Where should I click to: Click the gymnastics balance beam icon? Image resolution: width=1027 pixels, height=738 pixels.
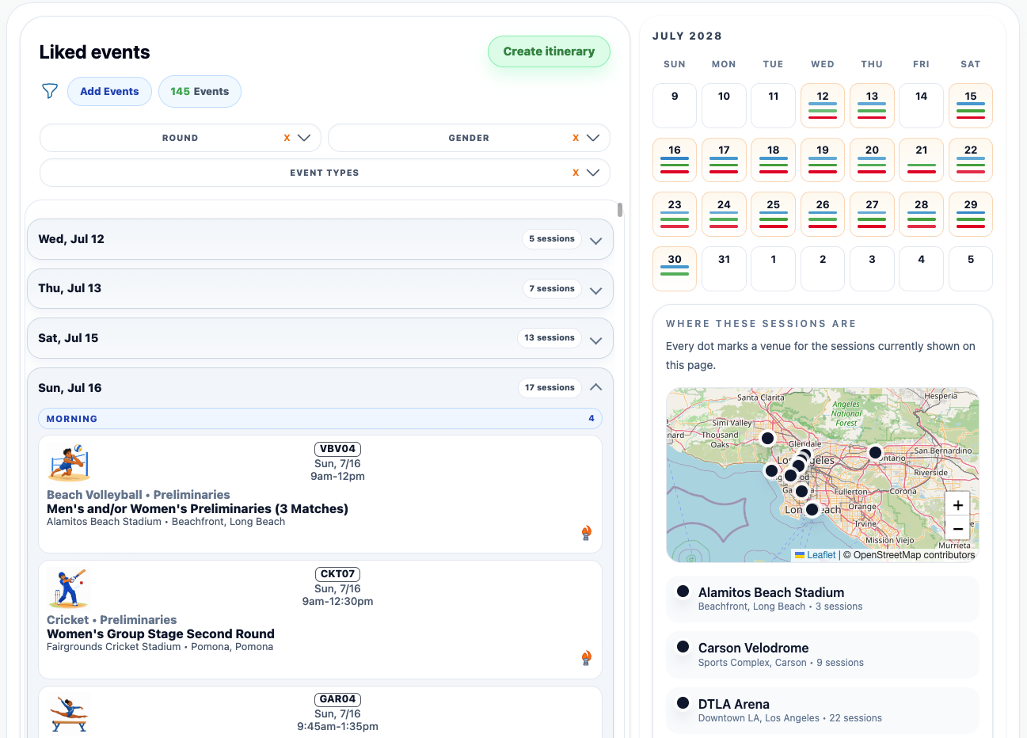point(68,714)
